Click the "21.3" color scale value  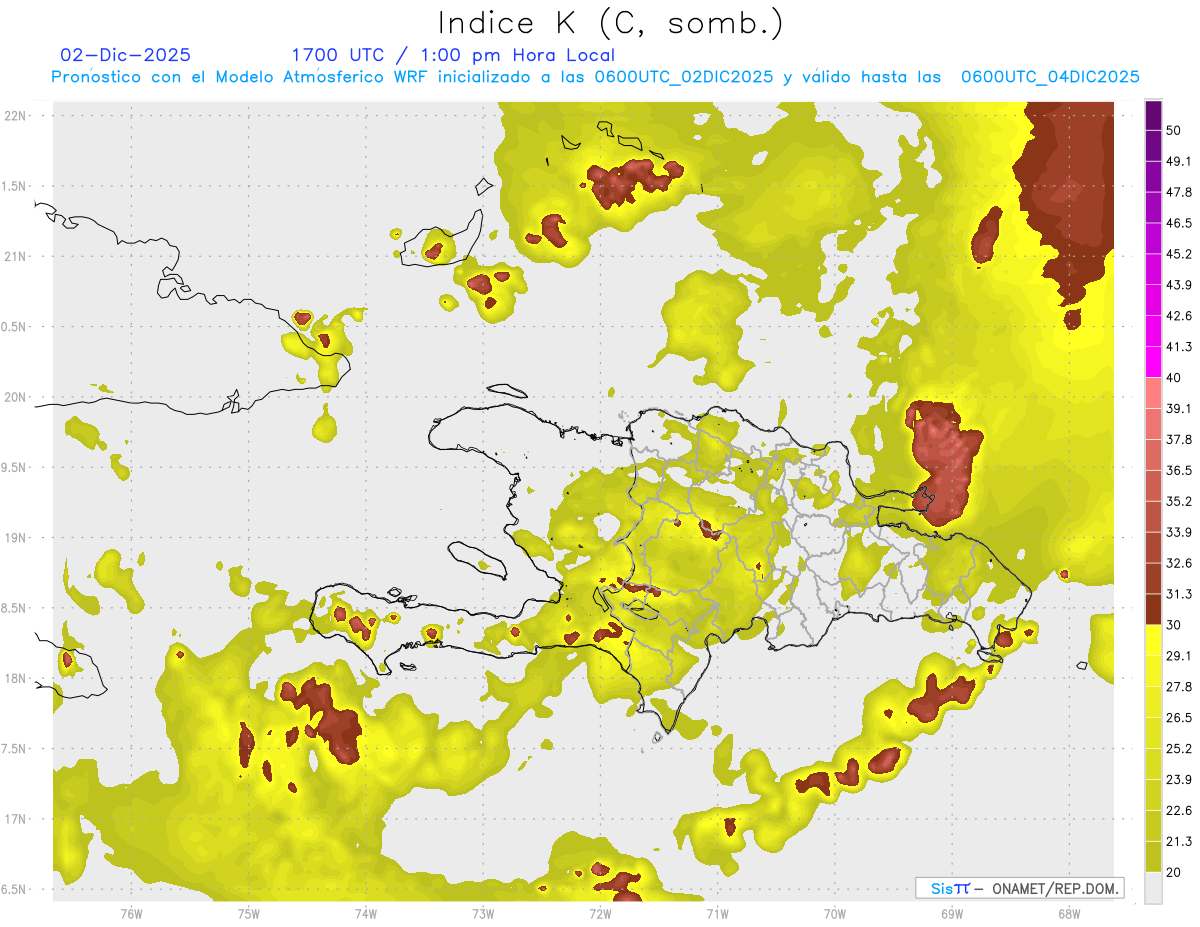[x=1179, y=842]
